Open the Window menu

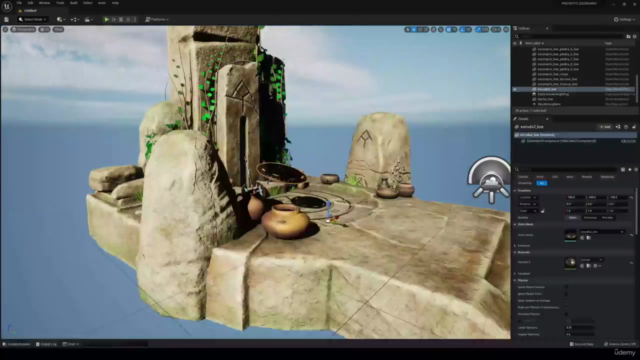tap(44, 3)
